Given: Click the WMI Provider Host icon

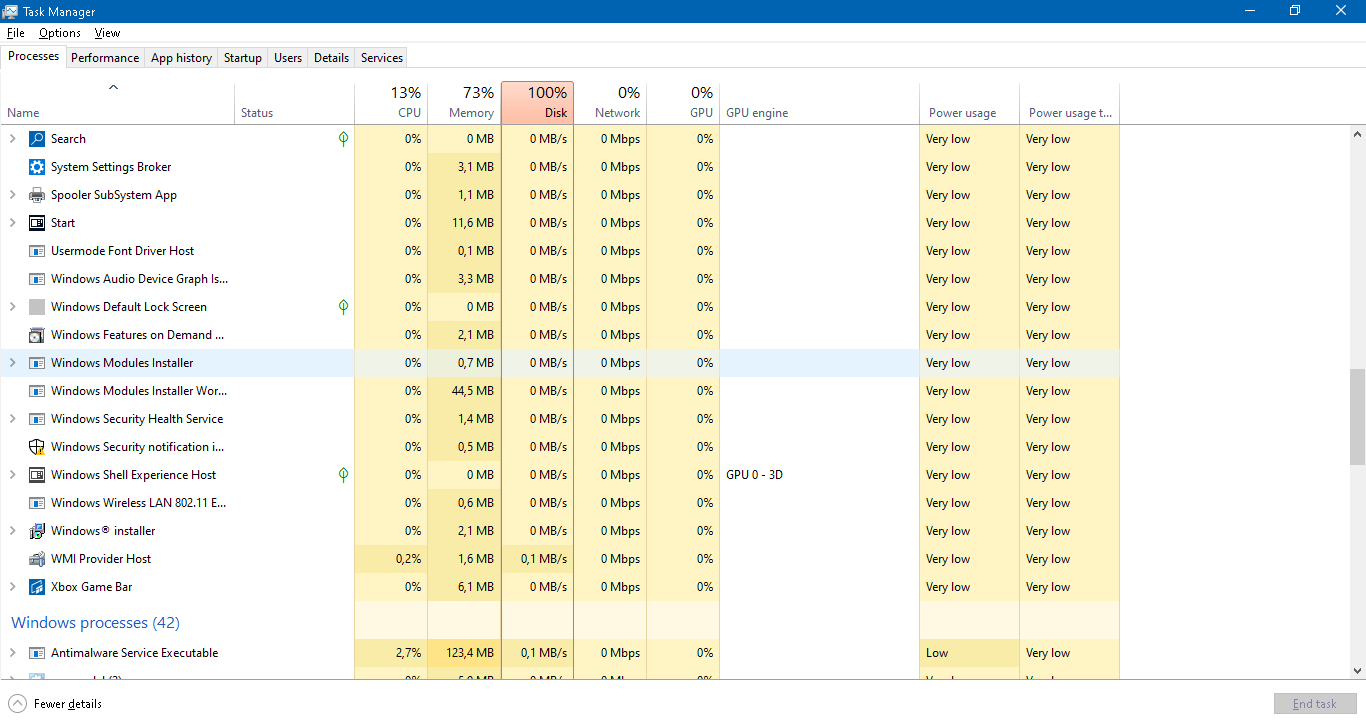Looking at the screenshot, I should click(x=37, y=559).
